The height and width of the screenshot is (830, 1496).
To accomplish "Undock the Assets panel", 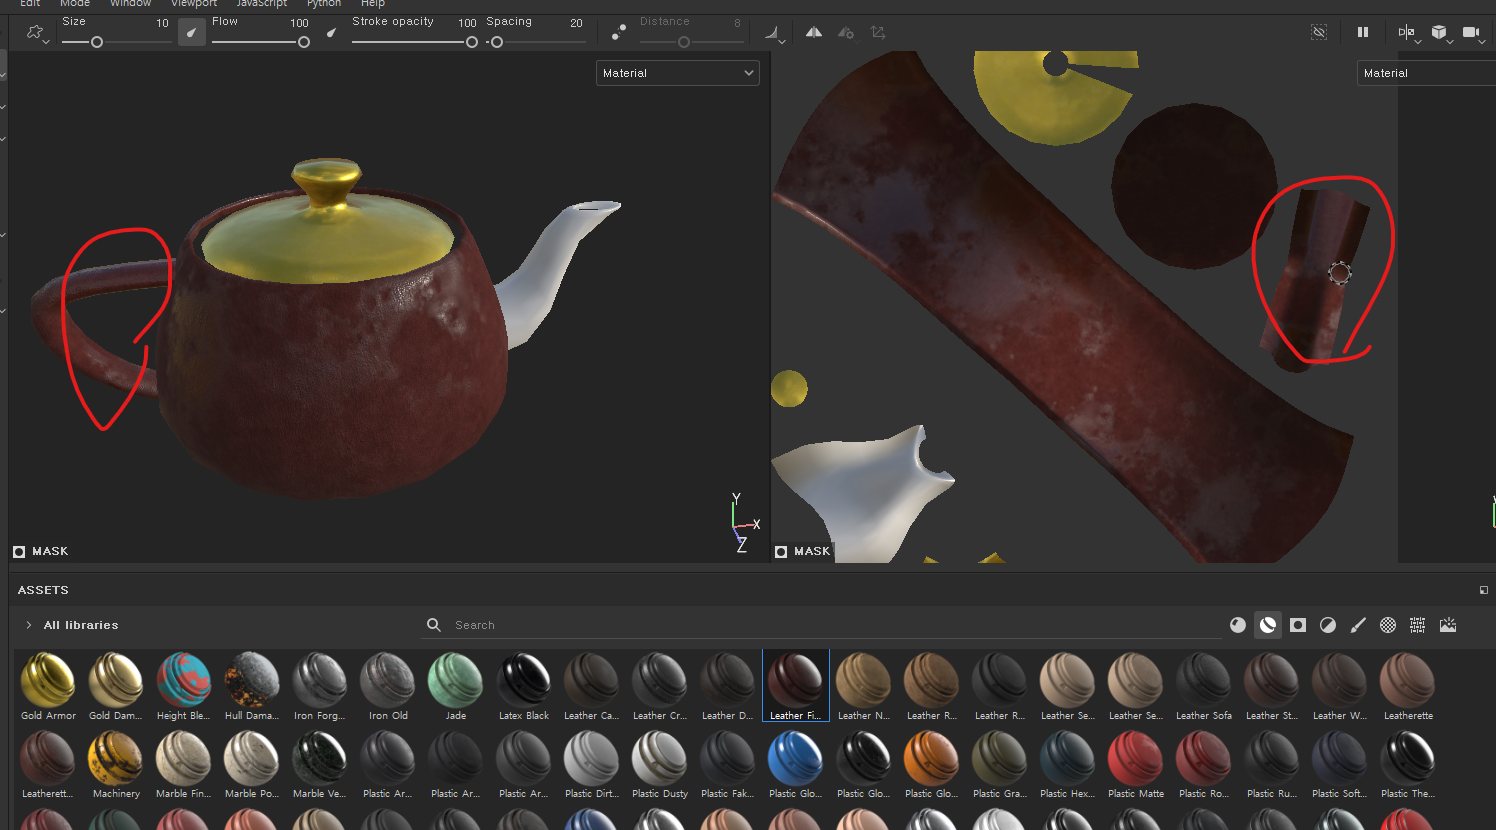I will click(1484, 590).
